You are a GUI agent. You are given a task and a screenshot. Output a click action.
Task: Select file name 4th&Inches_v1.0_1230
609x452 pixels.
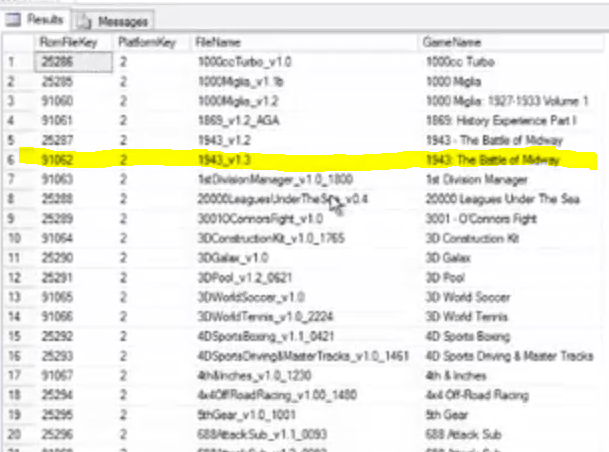(254, 376)
